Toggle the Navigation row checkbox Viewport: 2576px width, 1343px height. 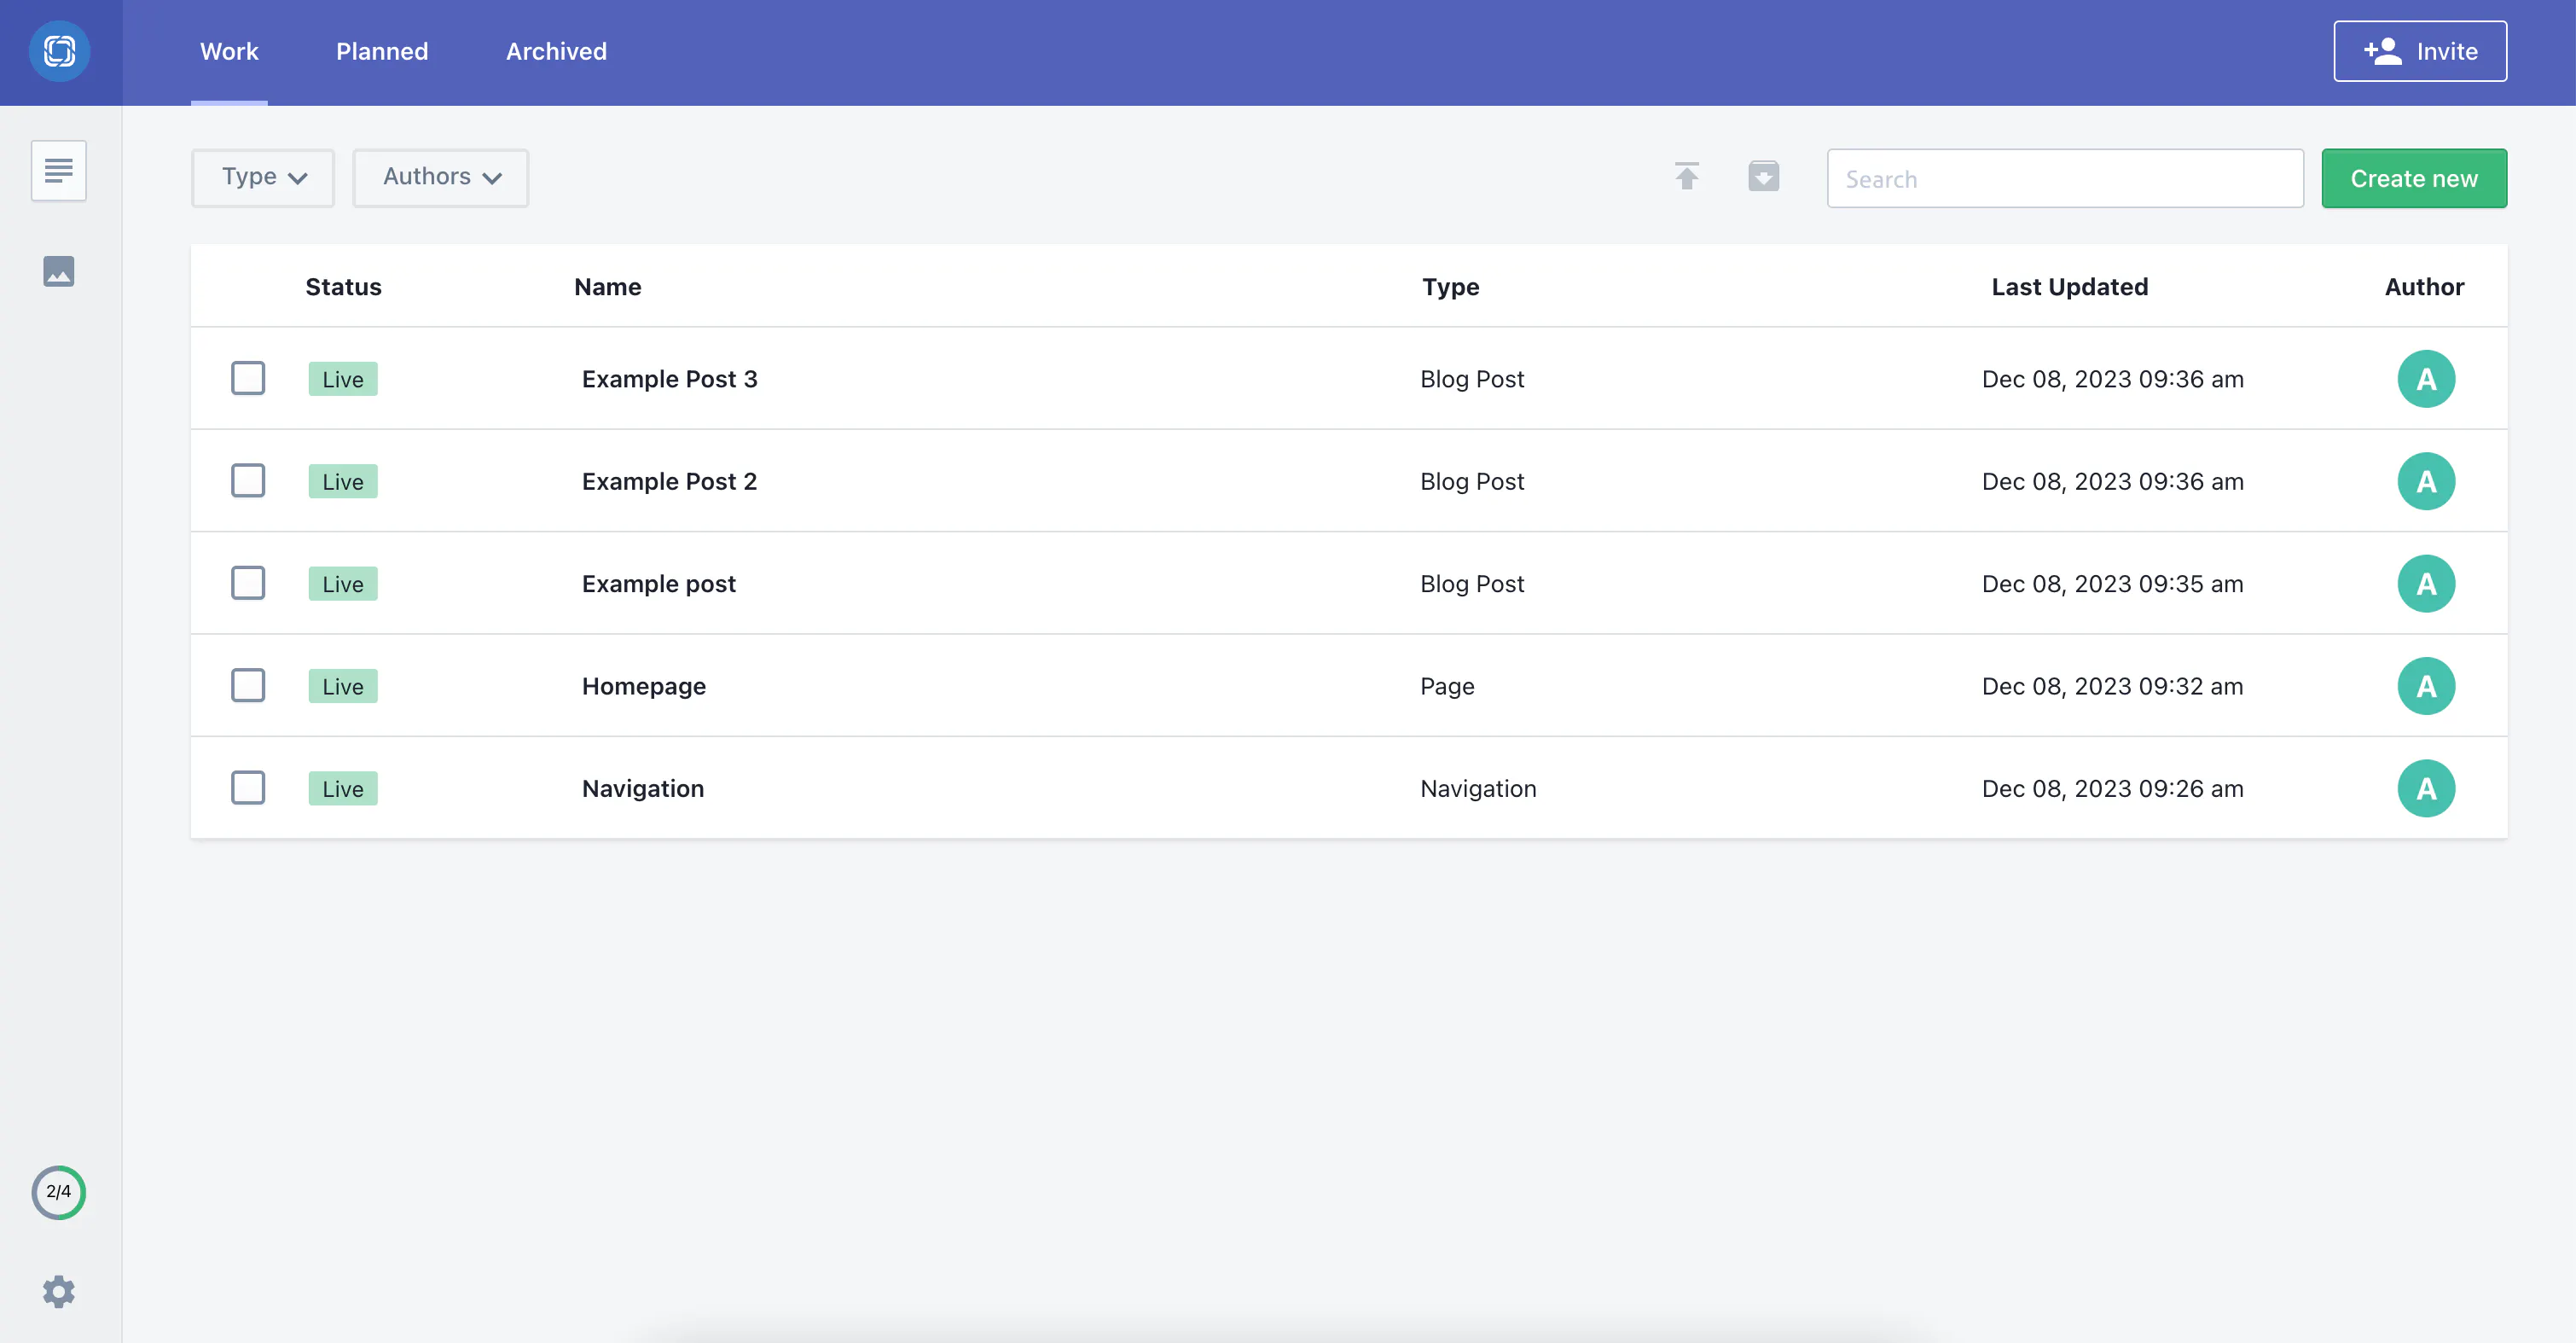click(x=248, y=787)
